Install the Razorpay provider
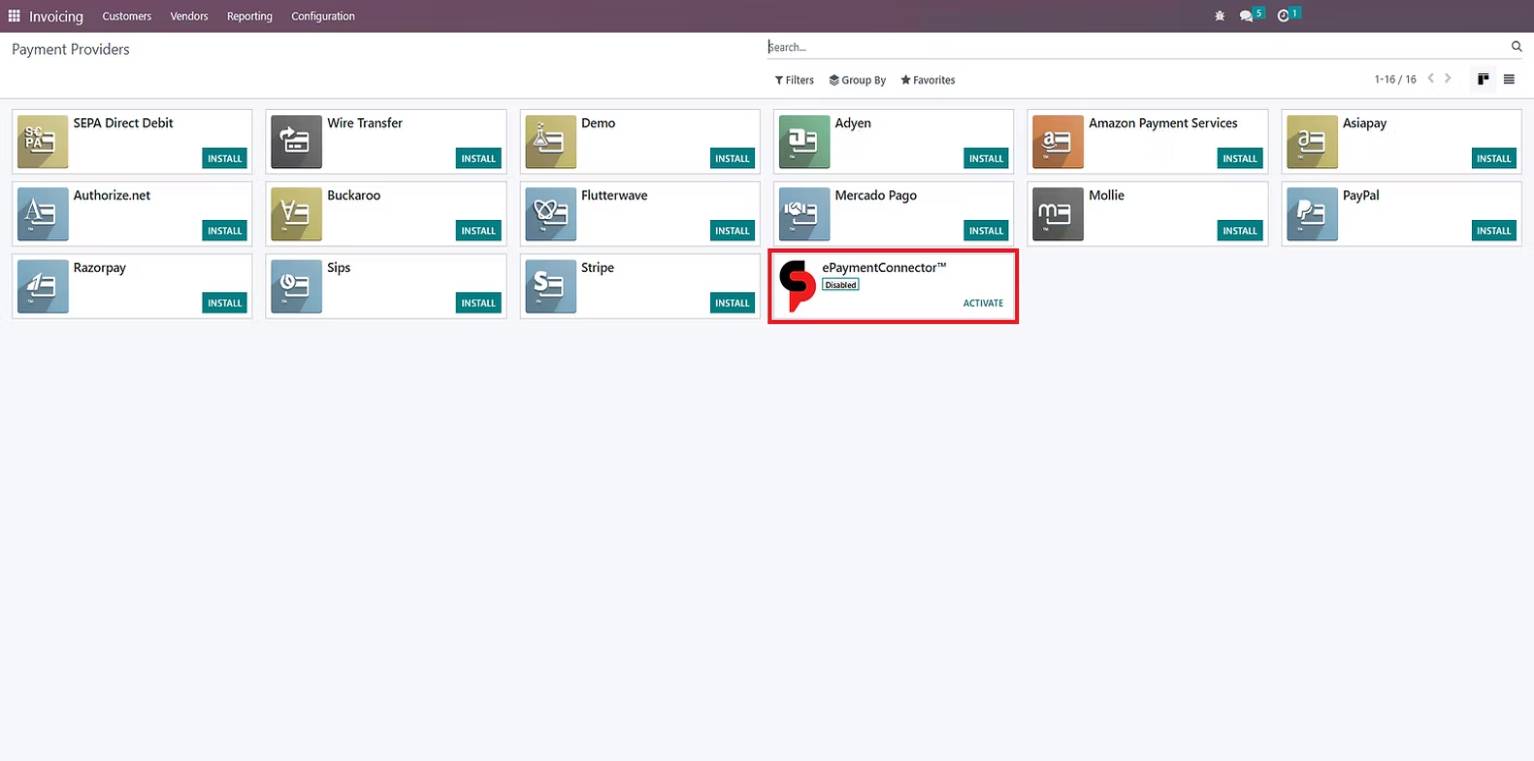Screen dimensions: 1534x761 click(225, 302)
